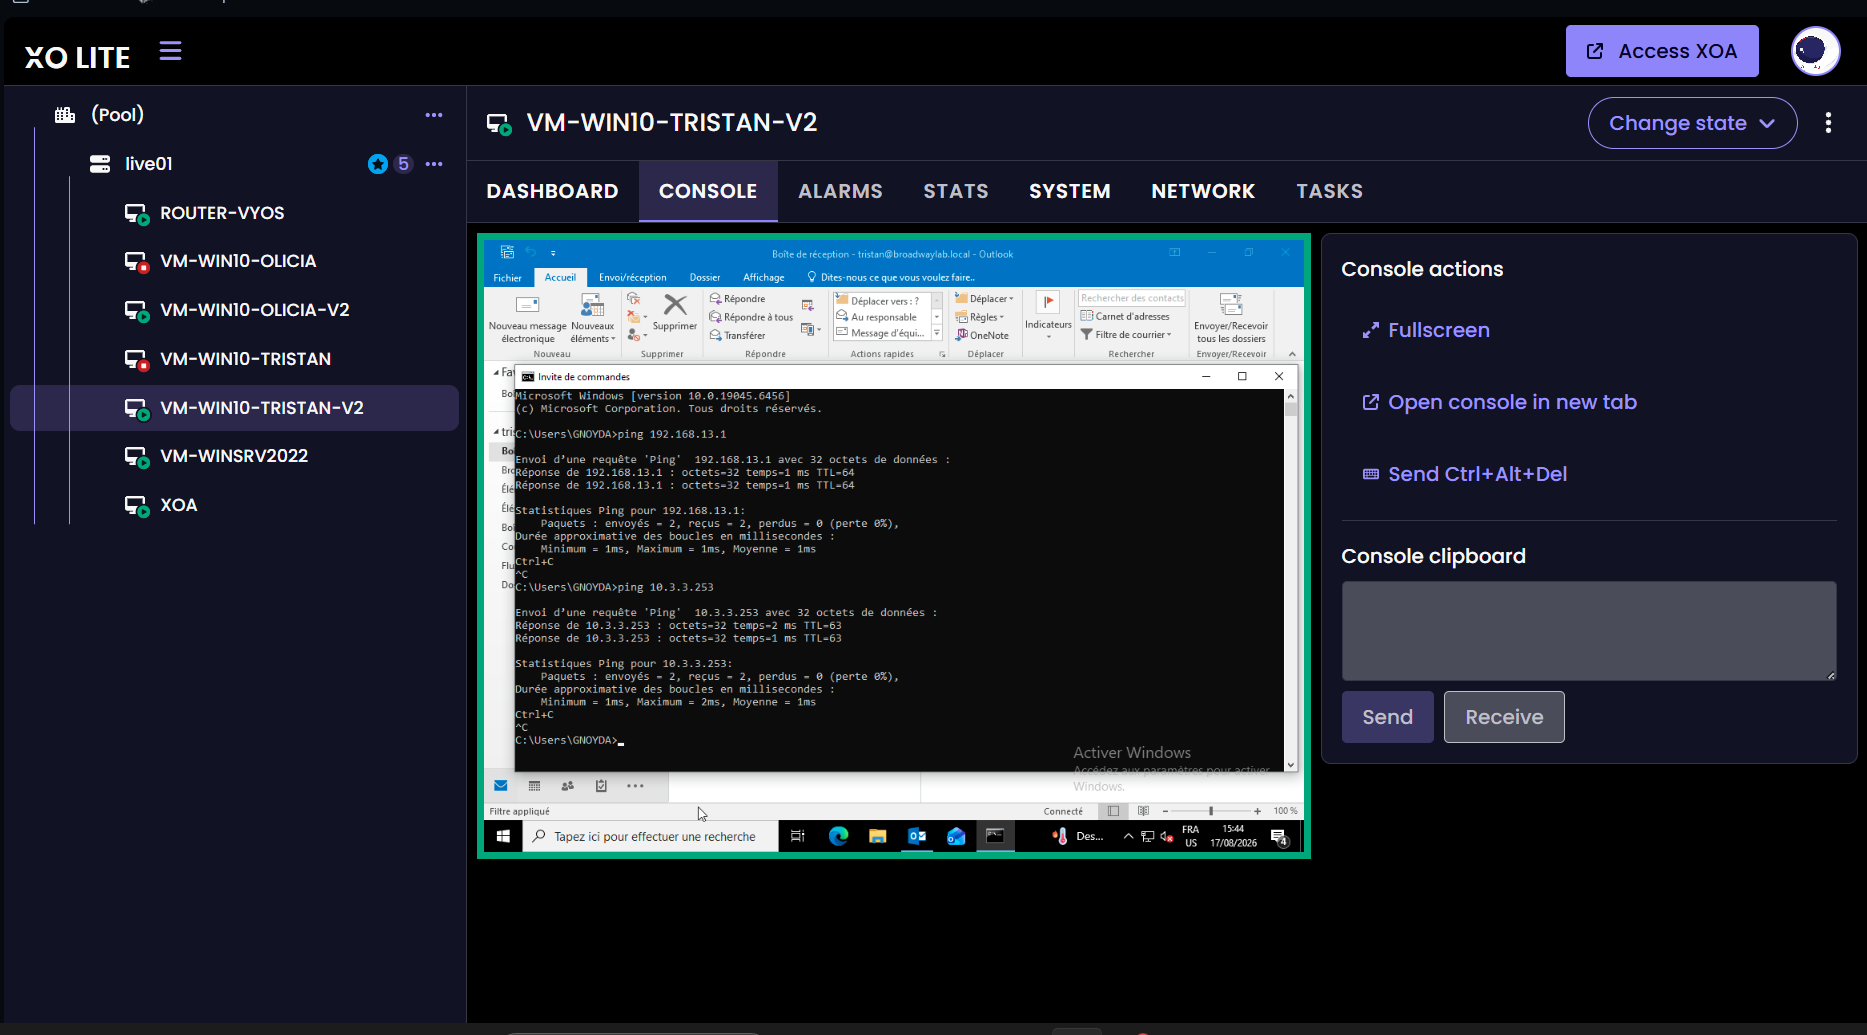Expand more Outlook navigation options (three dots)
1867x1035 pixels.
point(635,786)
